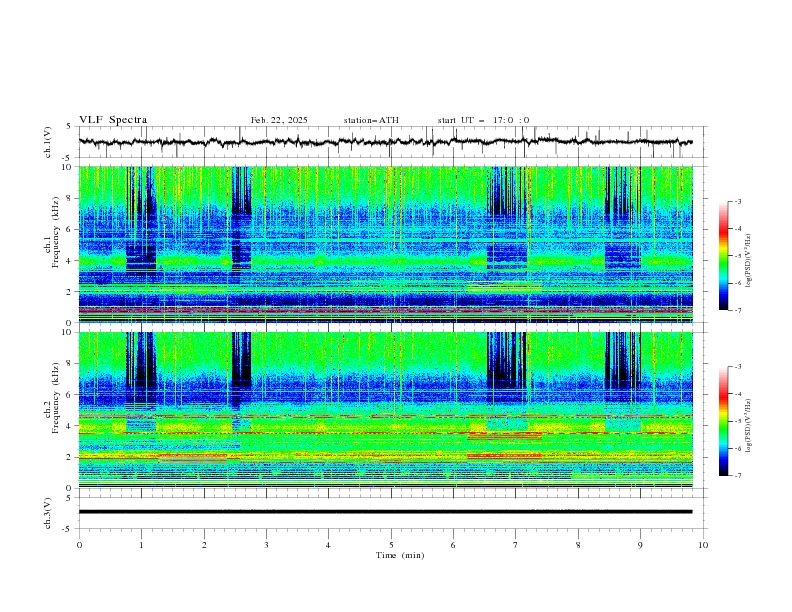Click "-7" on the ch.1 color scale

(x=738, y=310)
